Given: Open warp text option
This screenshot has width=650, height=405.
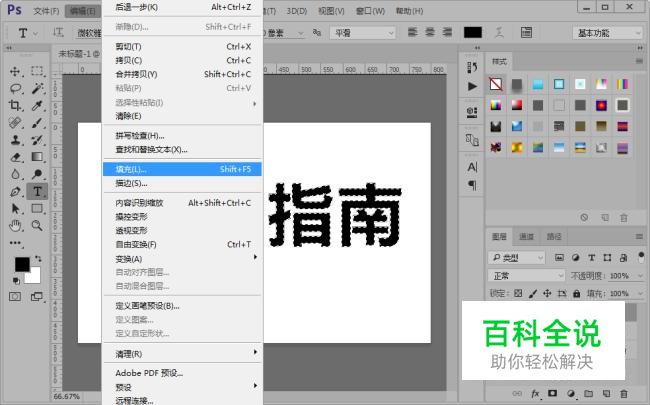Looking at the screenshot, I should coord(500,32).
